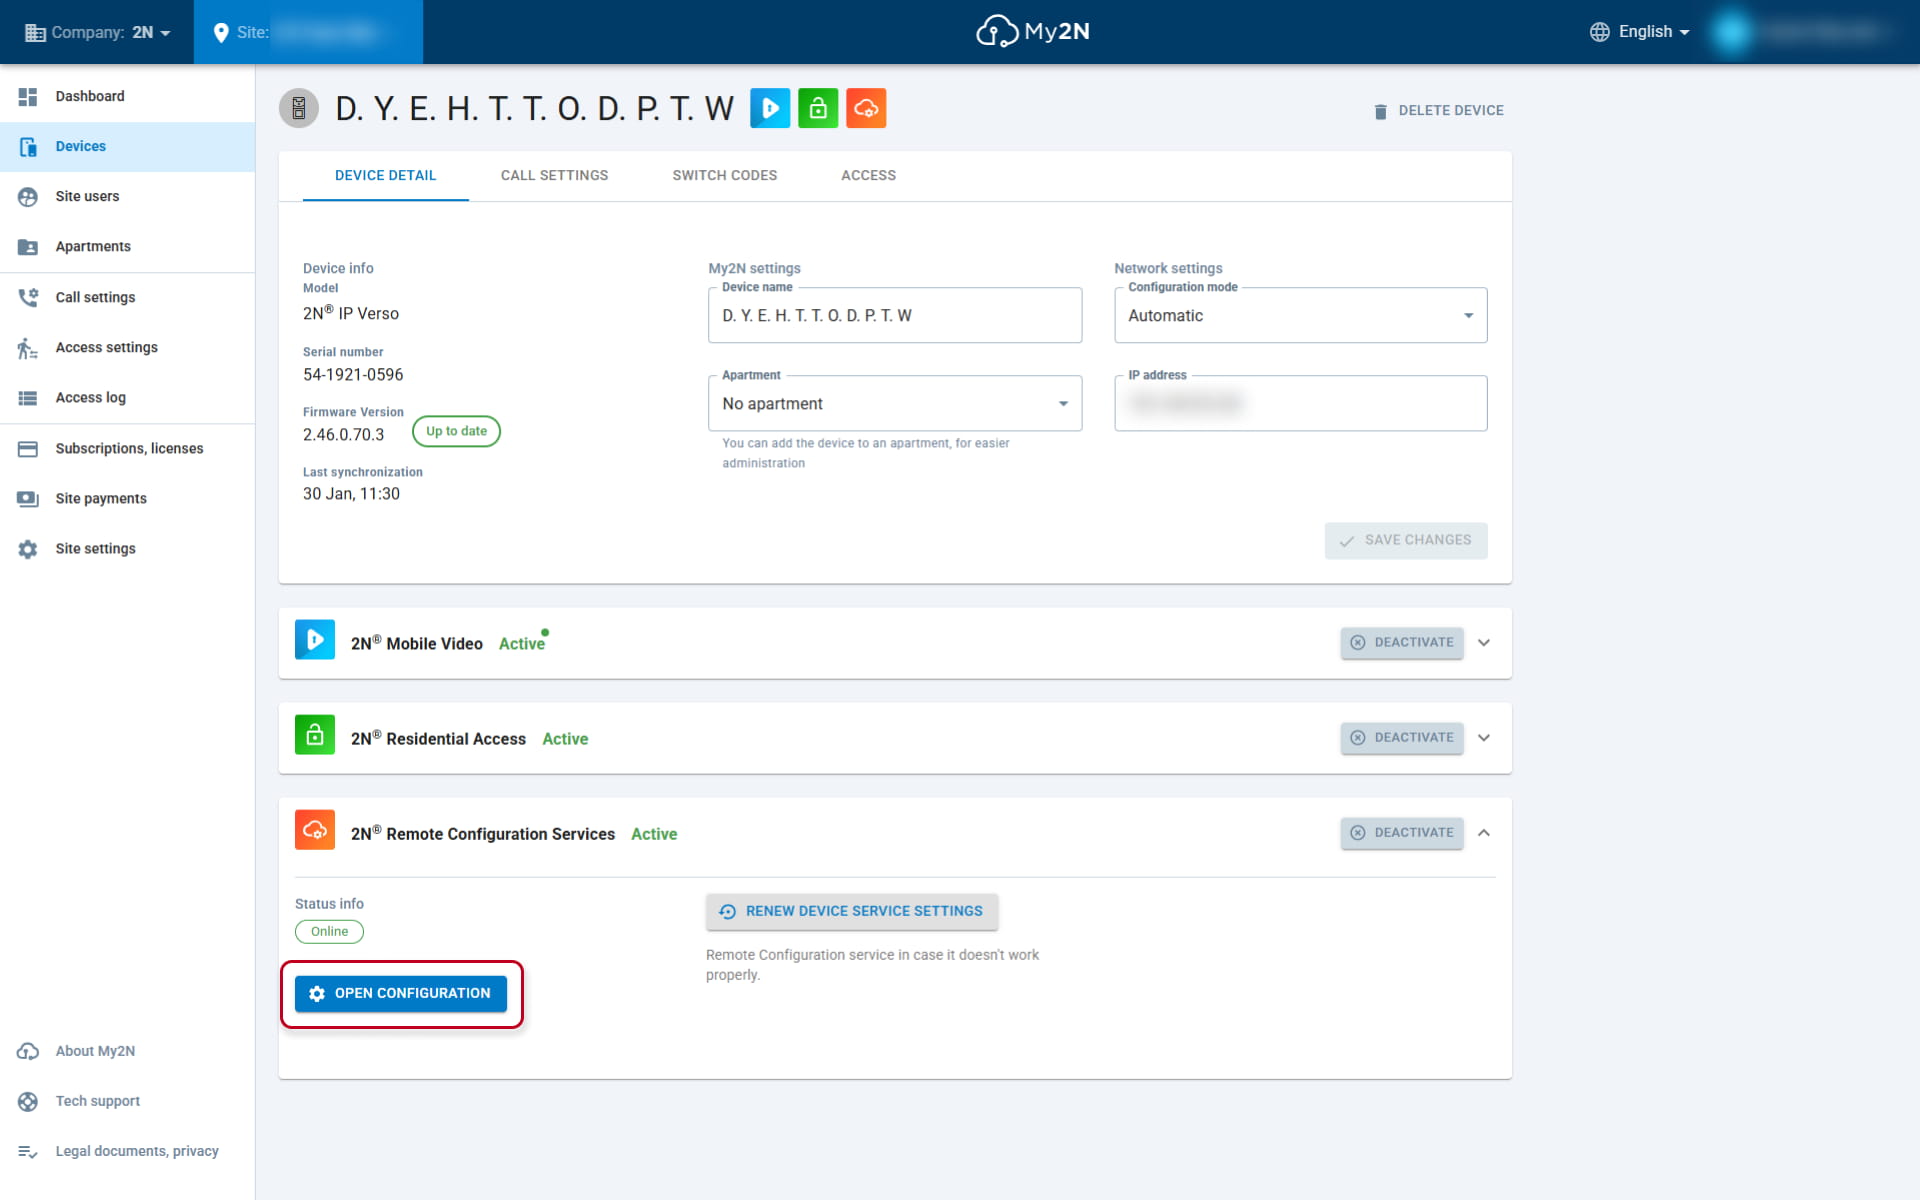1920x1200 pixels.
Task: Click the orange cloud icon in Remote Configuration row
Action: click(x=315, y=830)
